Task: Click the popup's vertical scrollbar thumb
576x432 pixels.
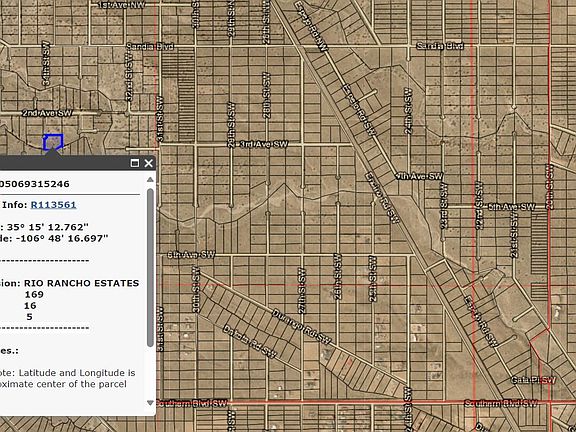Action: pos(150,268)
